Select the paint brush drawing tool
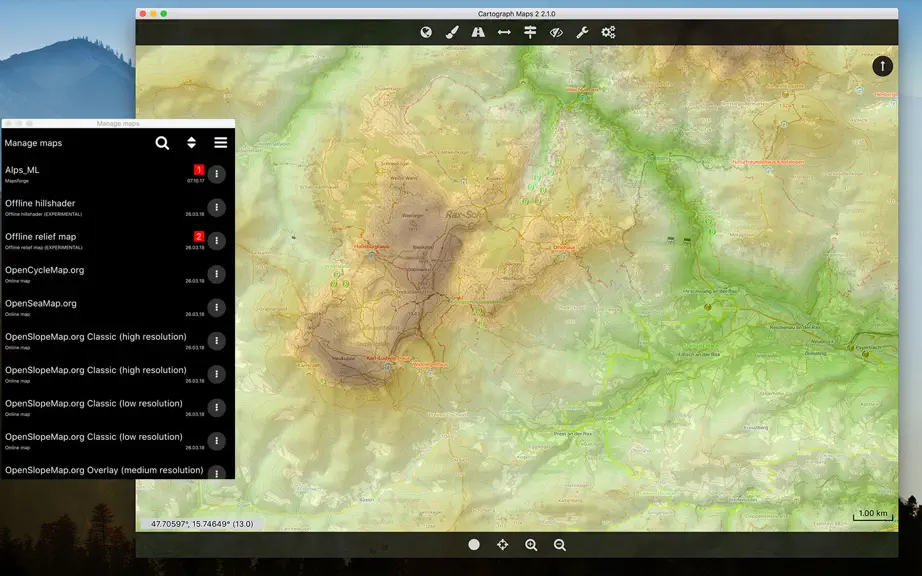The image size is (922, 576). pyautogui.click(x=452, y=32)
